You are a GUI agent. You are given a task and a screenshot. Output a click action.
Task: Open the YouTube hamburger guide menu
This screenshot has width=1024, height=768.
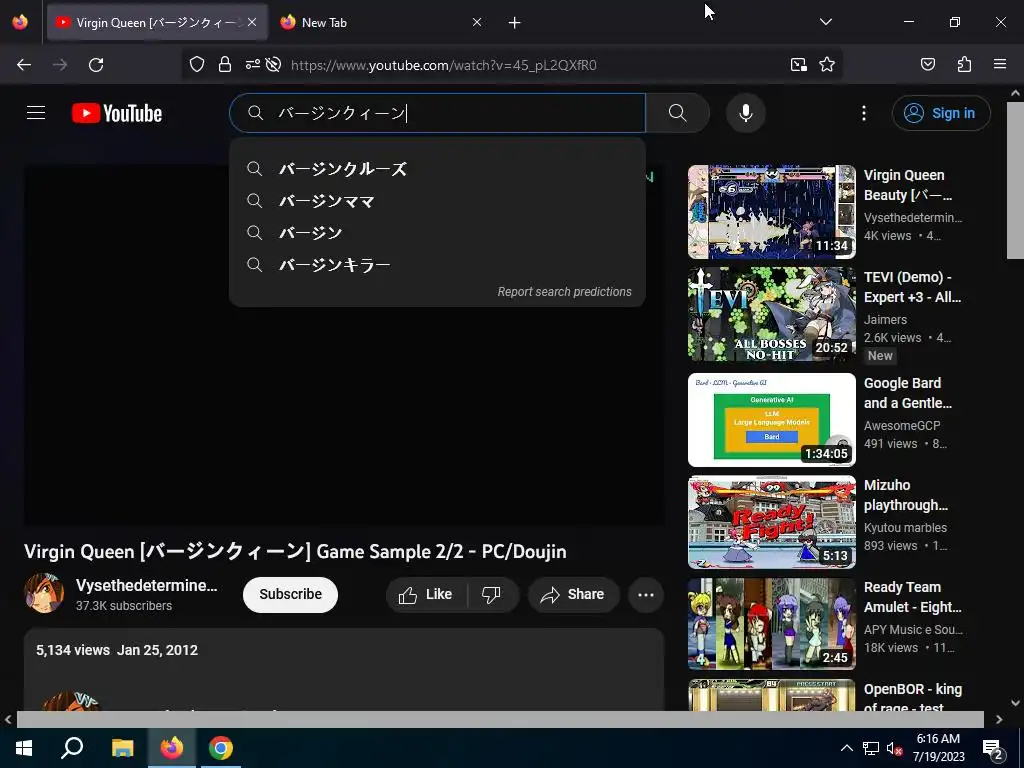click(36, 113)
